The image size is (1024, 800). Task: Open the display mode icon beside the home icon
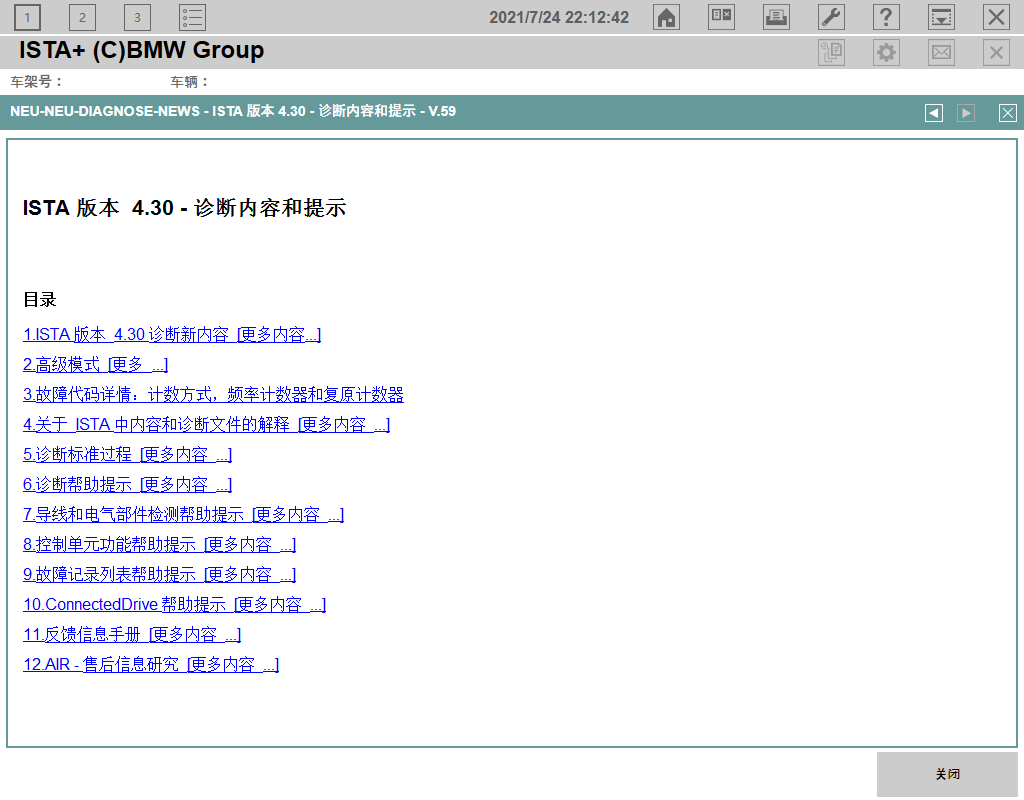pos(721,17)
